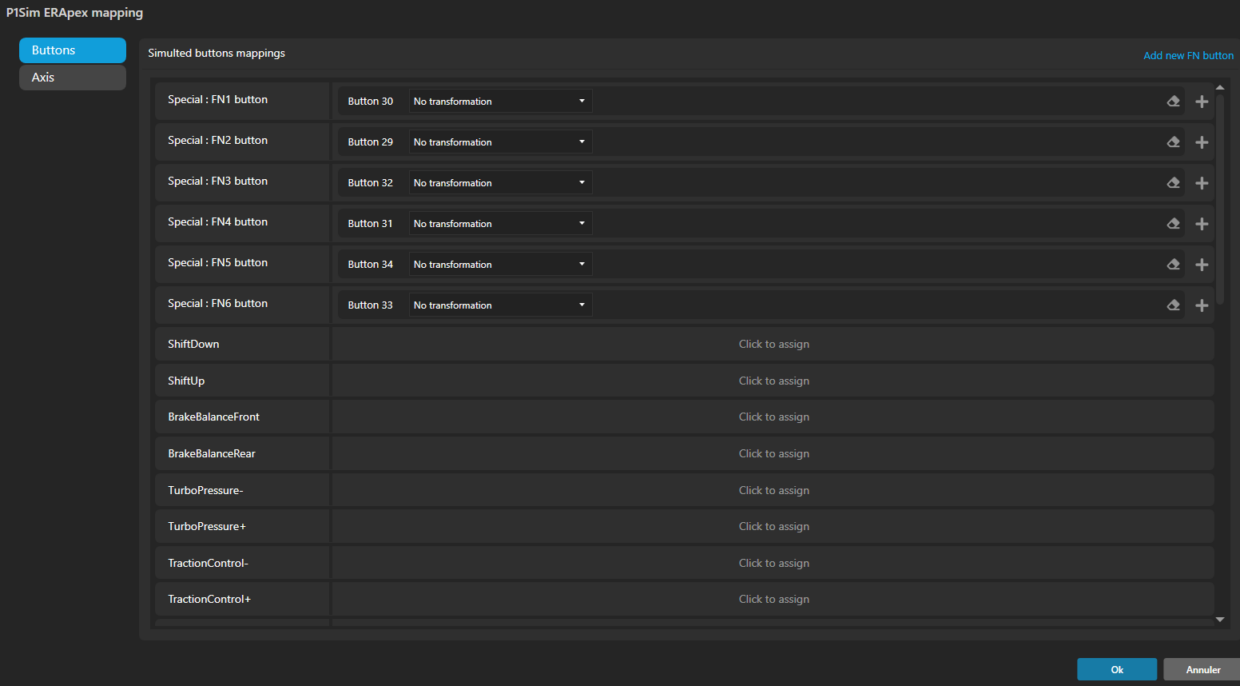
Task: Add a mapping on the FN4 row
Action: tap(1201, 223)
